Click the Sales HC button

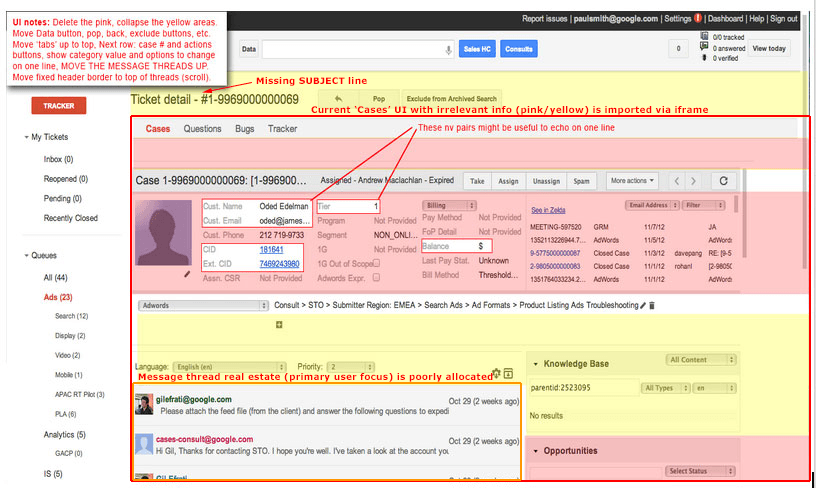point(477,49)
